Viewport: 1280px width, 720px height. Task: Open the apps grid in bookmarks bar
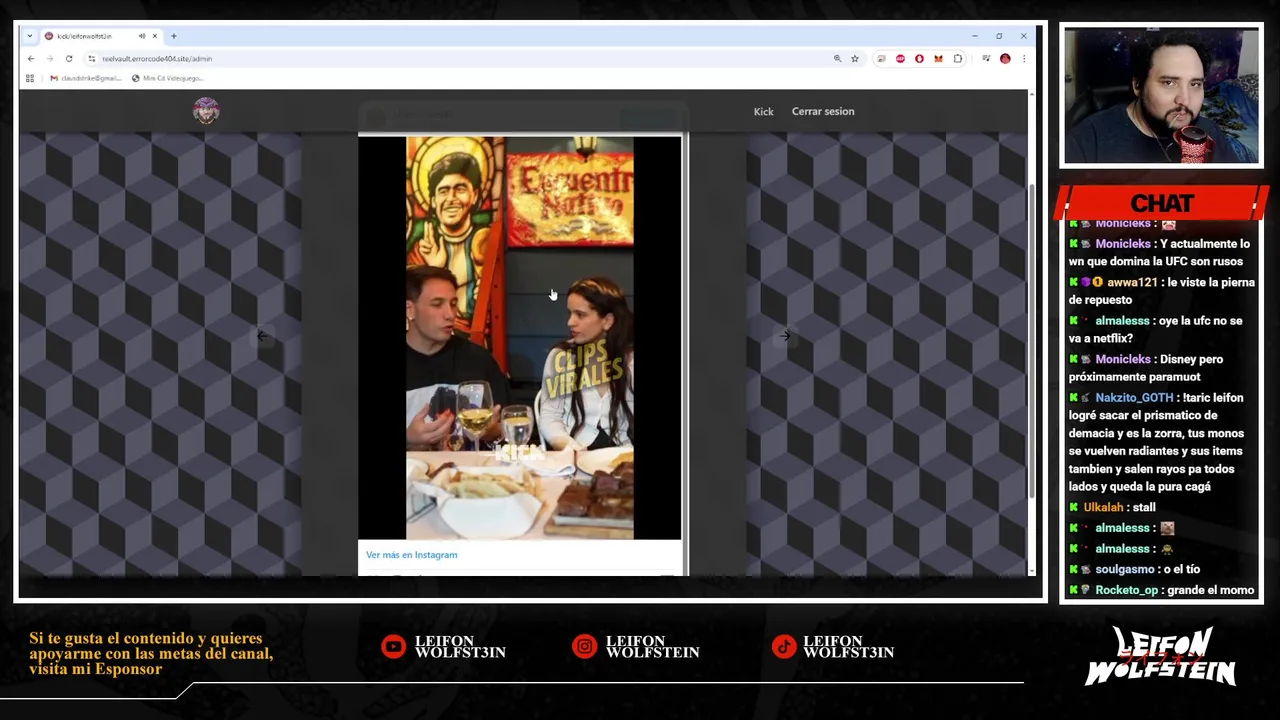click(30, 78)
